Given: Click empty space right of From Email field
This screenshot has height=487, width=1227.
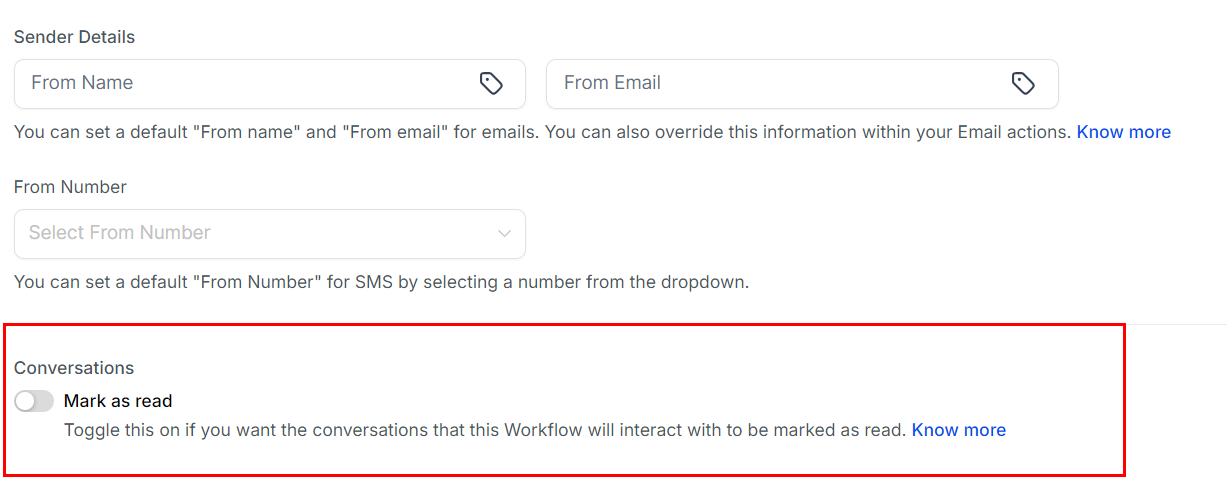Looking at the screenshot, I should pos(1140,84).
